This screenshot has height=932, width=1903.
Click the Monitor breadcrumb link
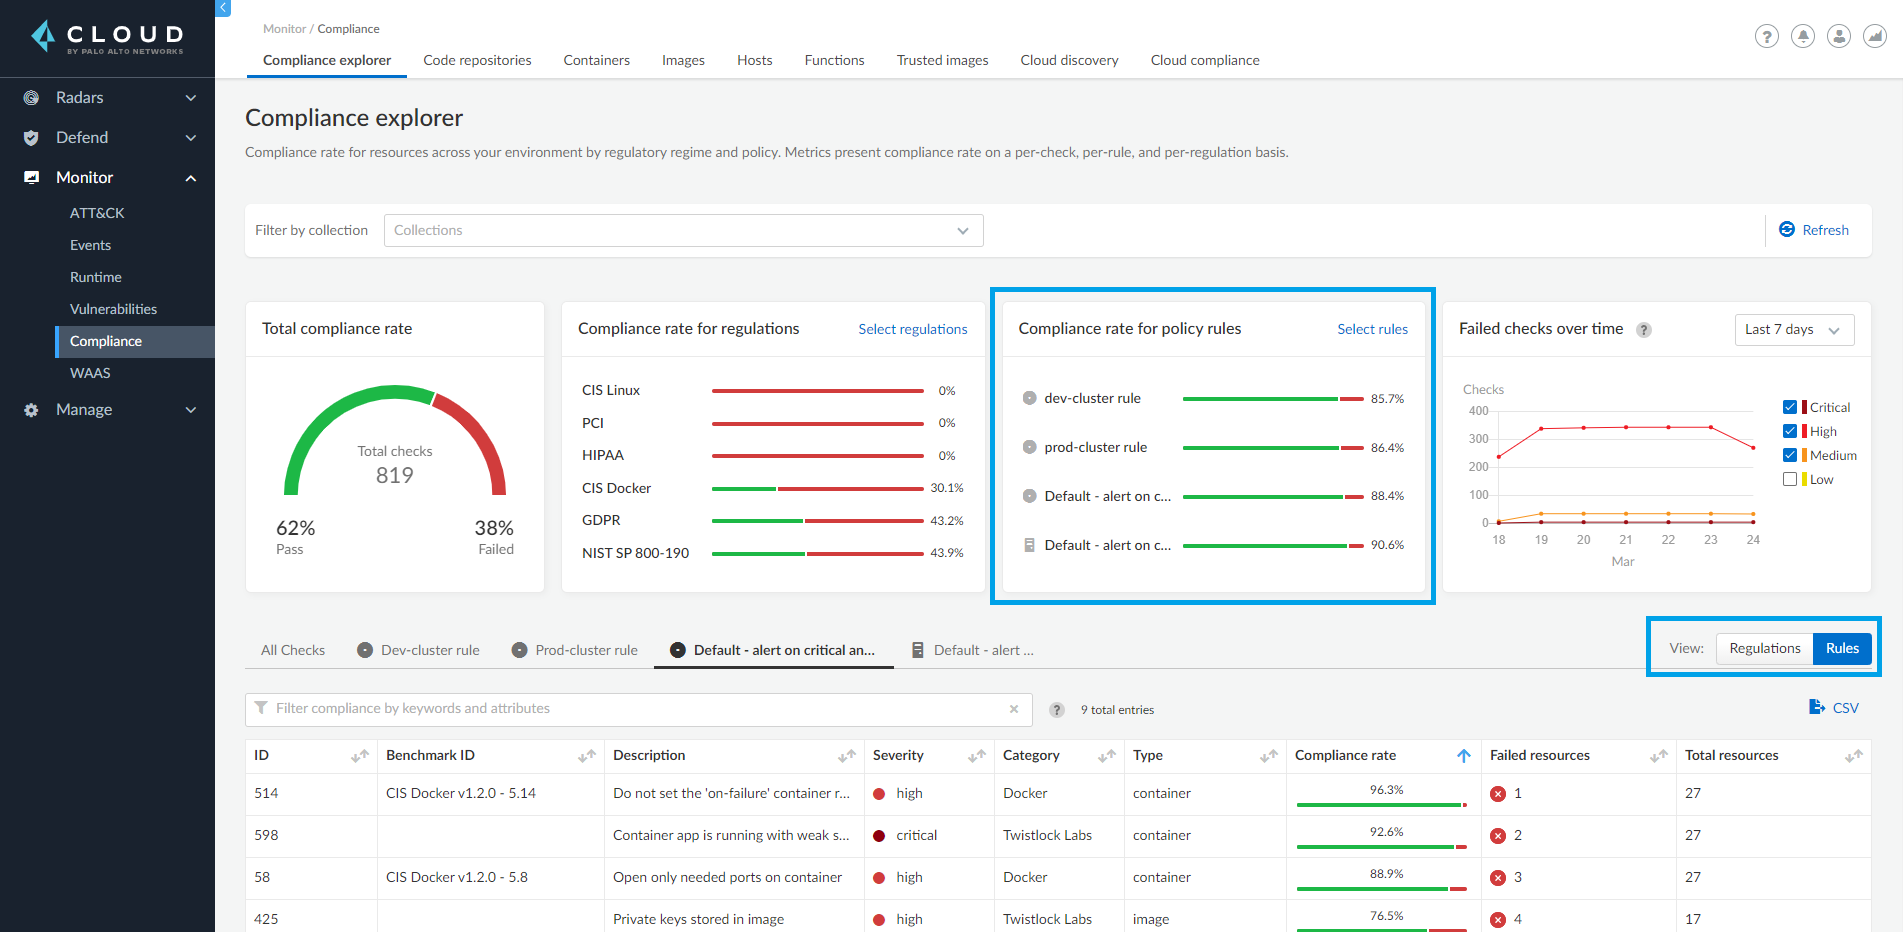tap(284, 29)
